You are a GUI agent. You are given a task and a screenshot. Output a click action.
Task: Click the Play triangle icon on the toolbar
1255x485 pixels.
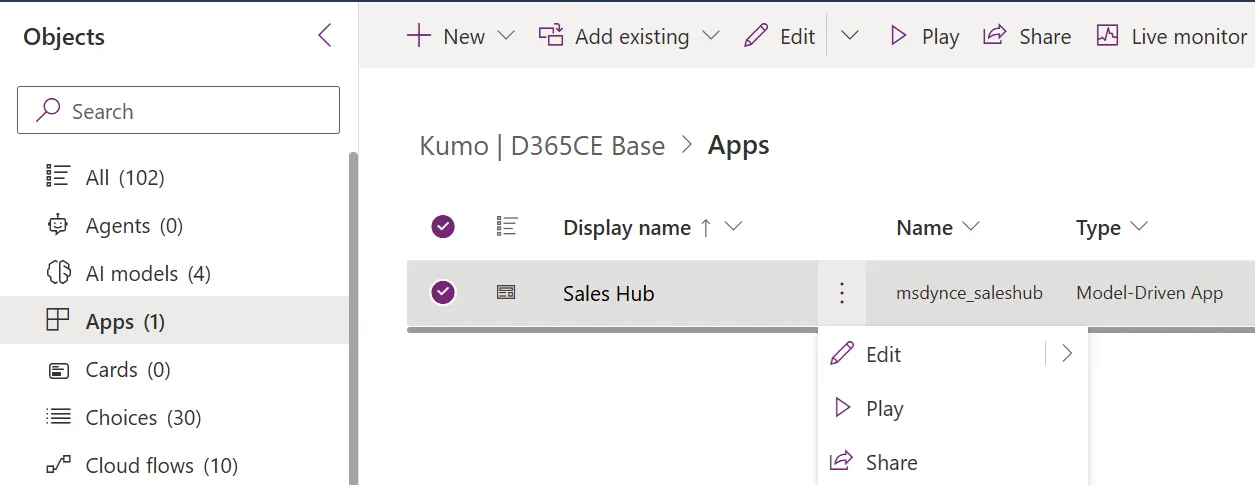[898, 36]
